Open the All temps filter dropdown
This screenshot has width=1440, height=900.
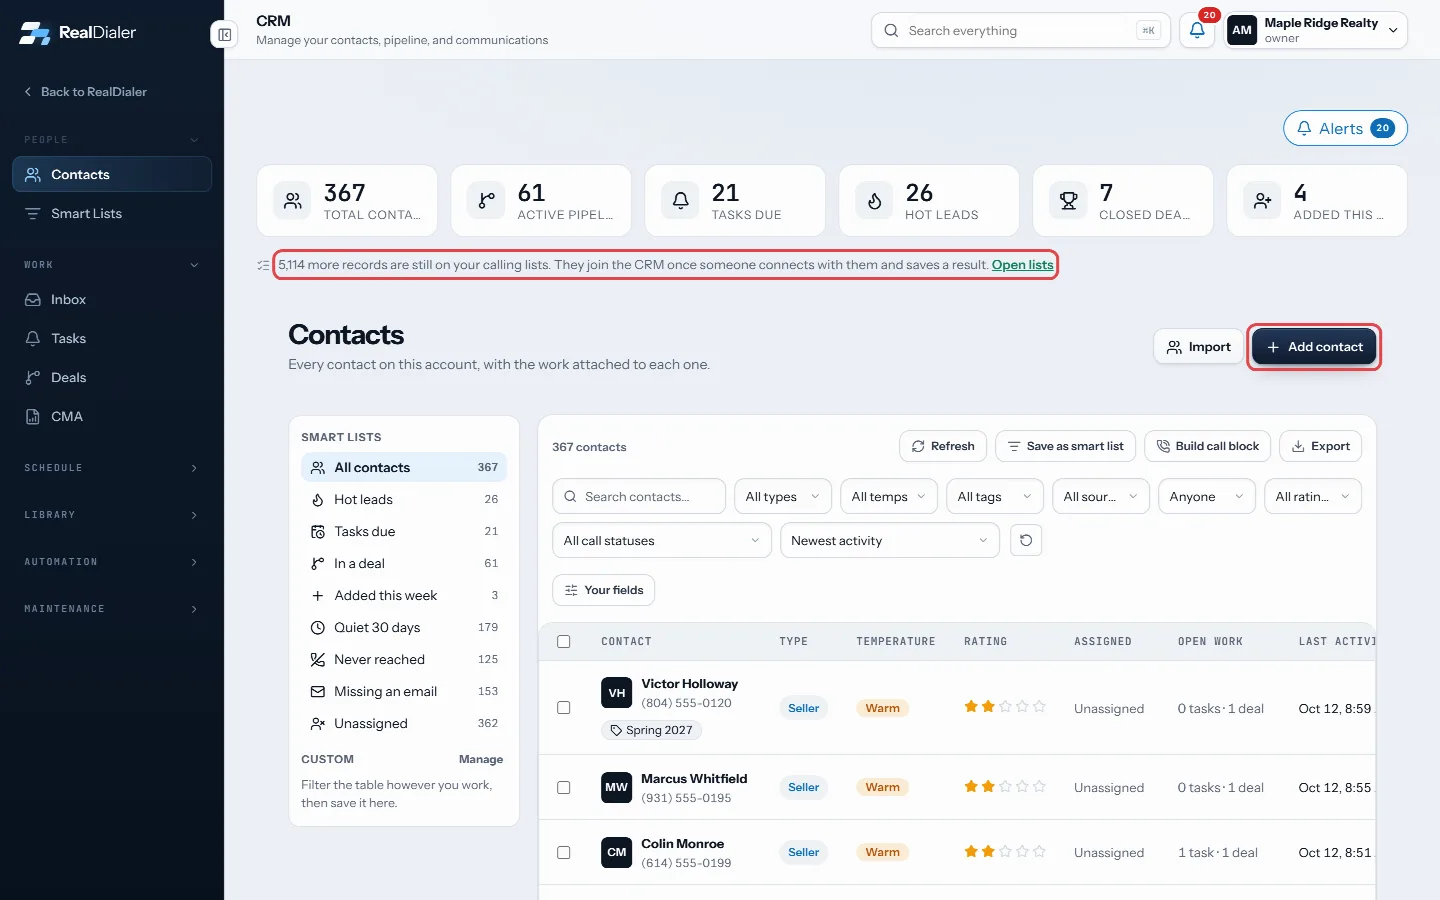[x=888, y=496]
